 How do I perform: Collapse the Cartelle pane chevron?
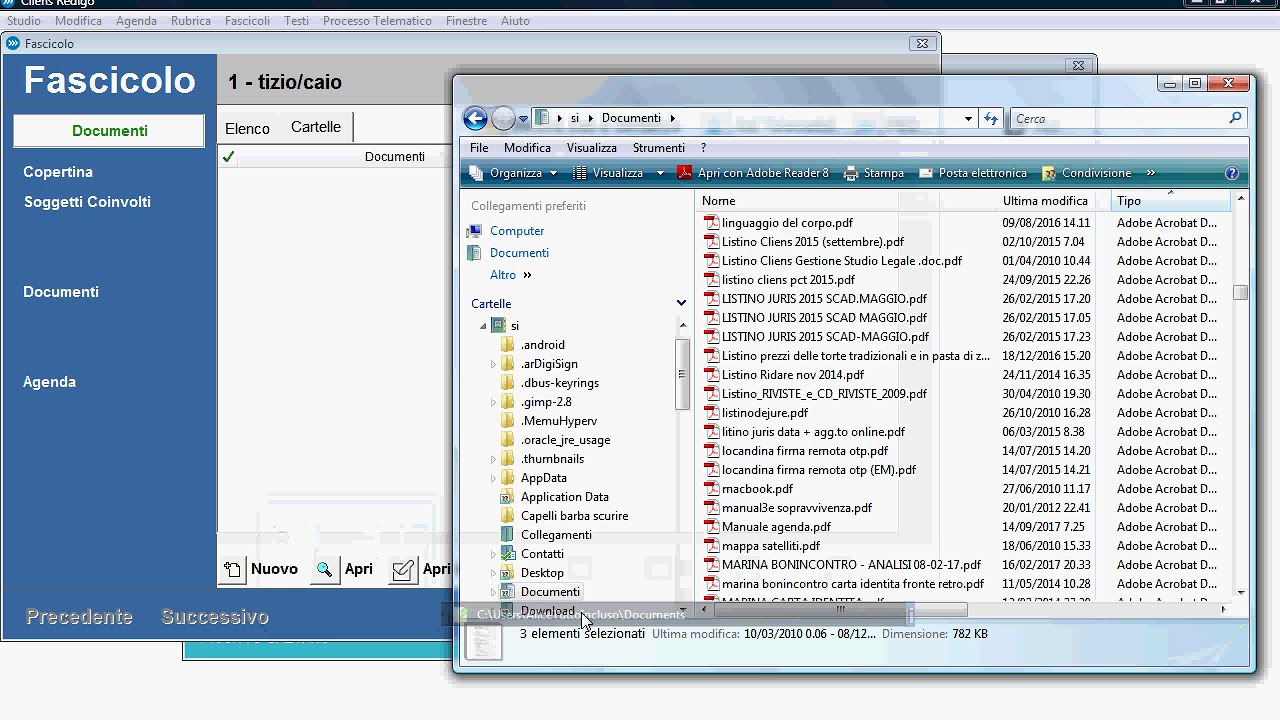(681, 303)
